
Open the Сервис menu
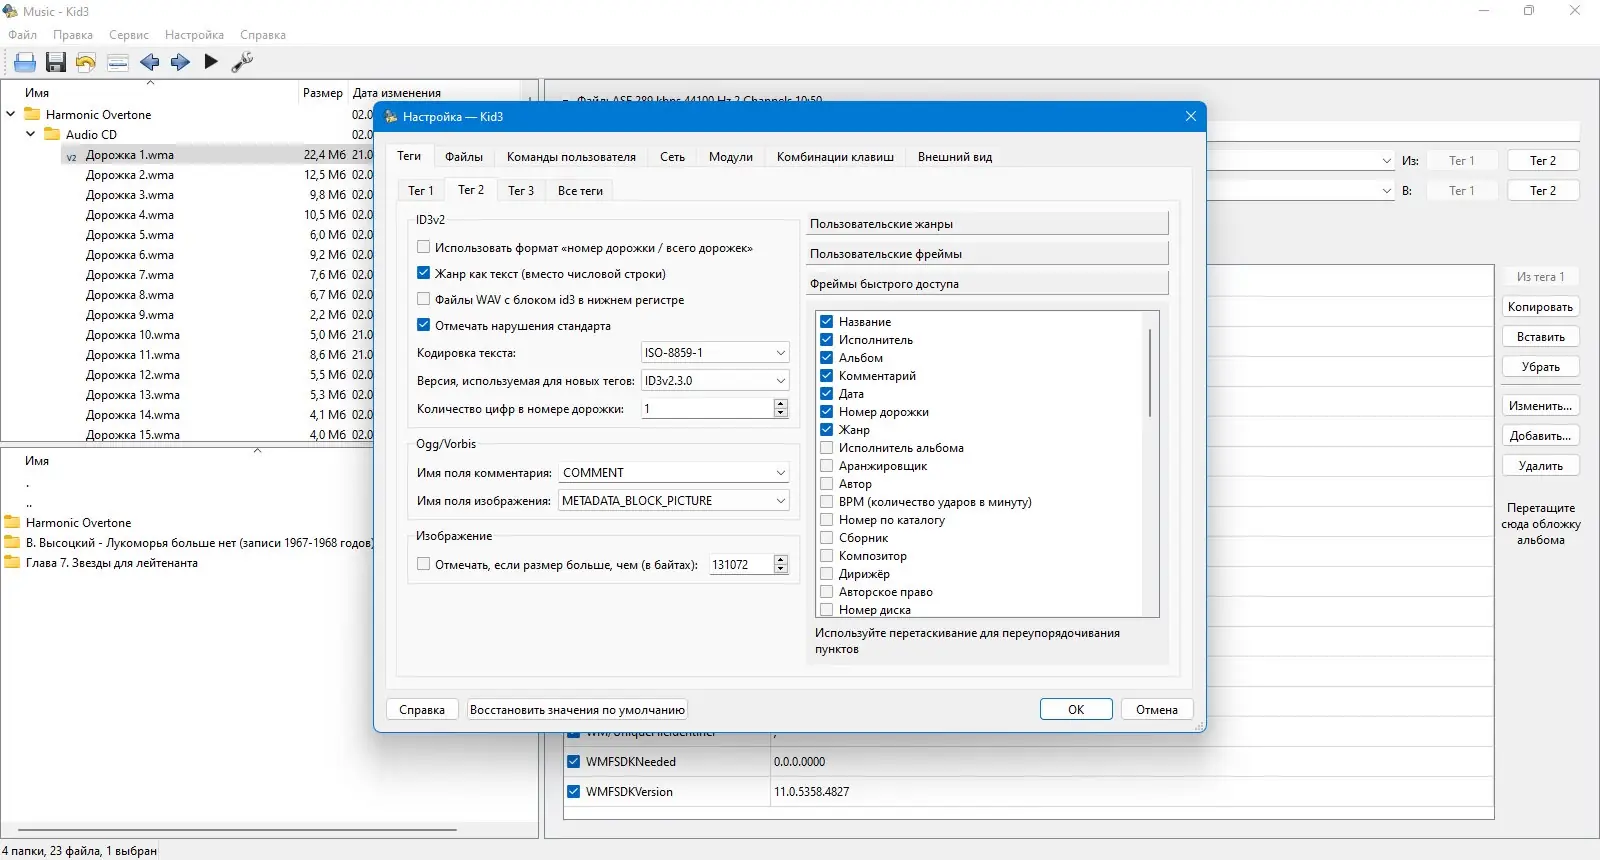pyautogui.click(x=129, y=35)
